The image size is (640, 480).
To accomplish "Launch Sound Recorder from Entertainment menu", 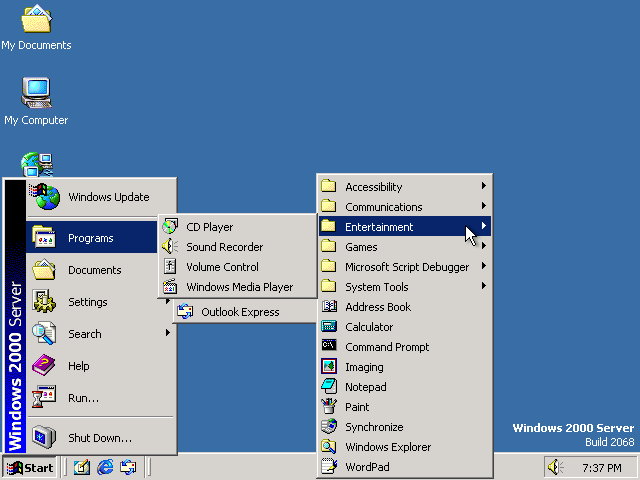I will click(238, 247).
